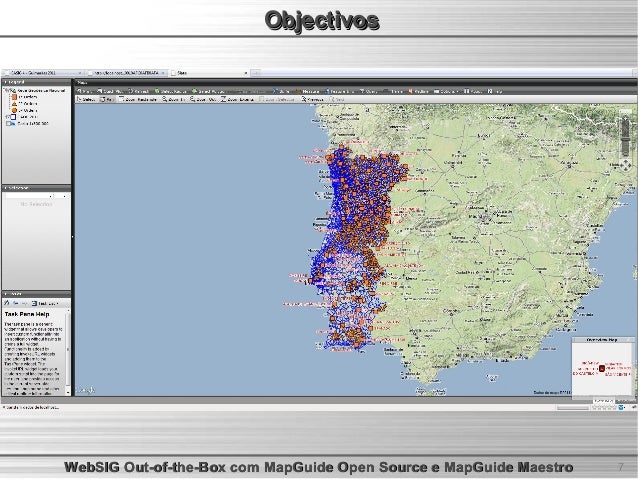Toggle the bottom legend layer checkbox
The image size is (638, 479).
point(6,124)
